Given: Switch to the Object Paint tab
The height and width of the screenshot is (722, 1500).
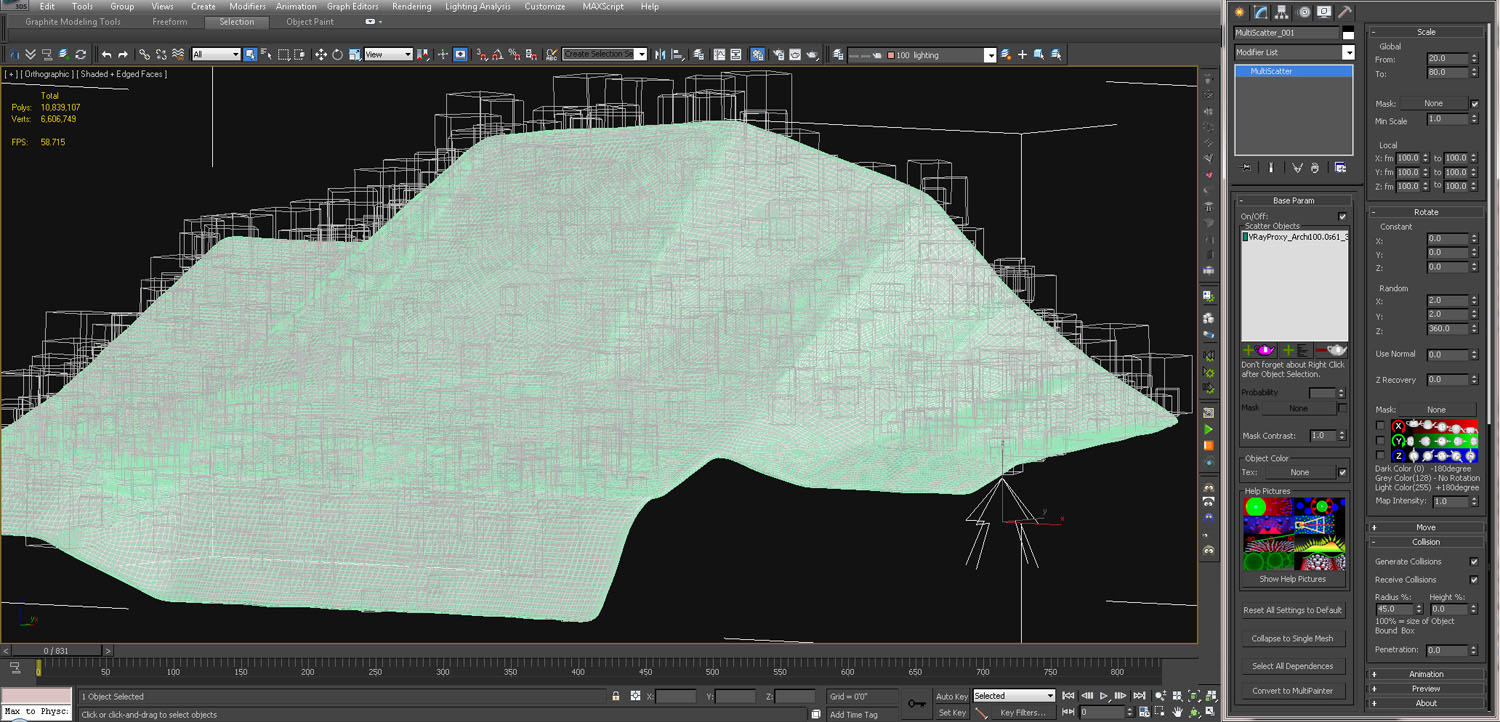Looking at the screenshot, I should (x=312, y=21).
